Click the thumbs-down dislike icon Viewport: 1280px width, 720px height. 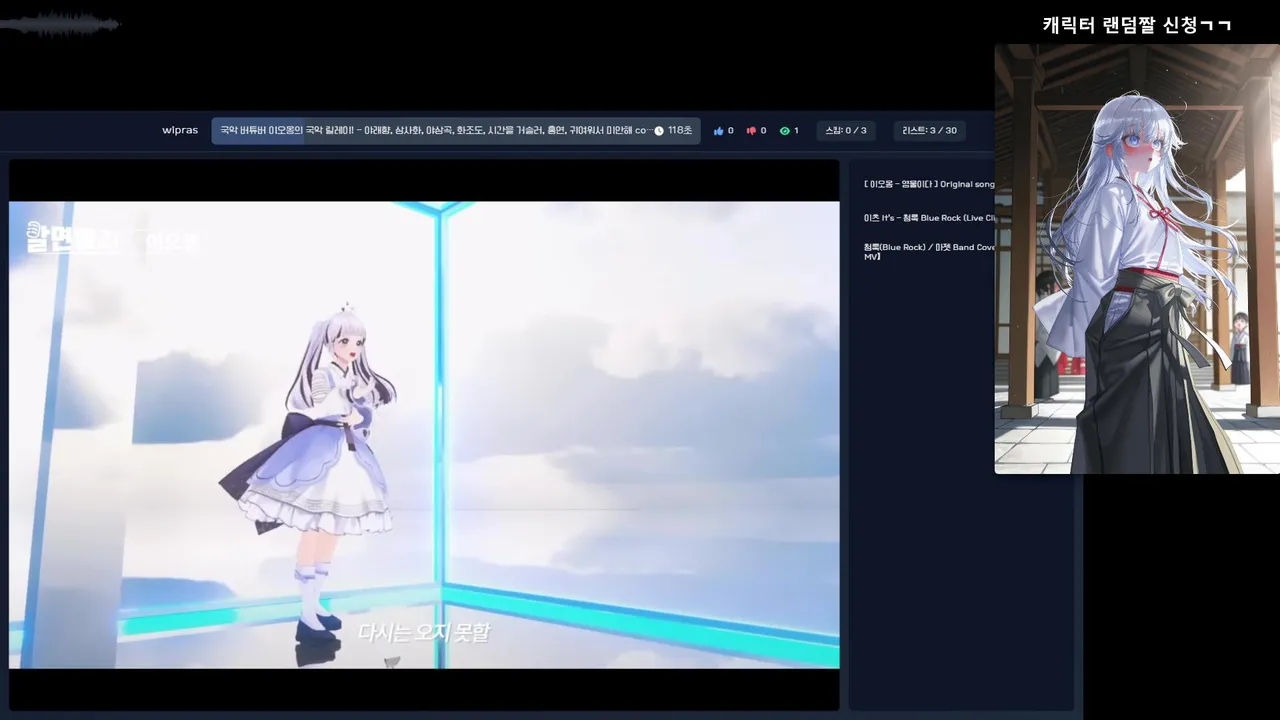751,131
